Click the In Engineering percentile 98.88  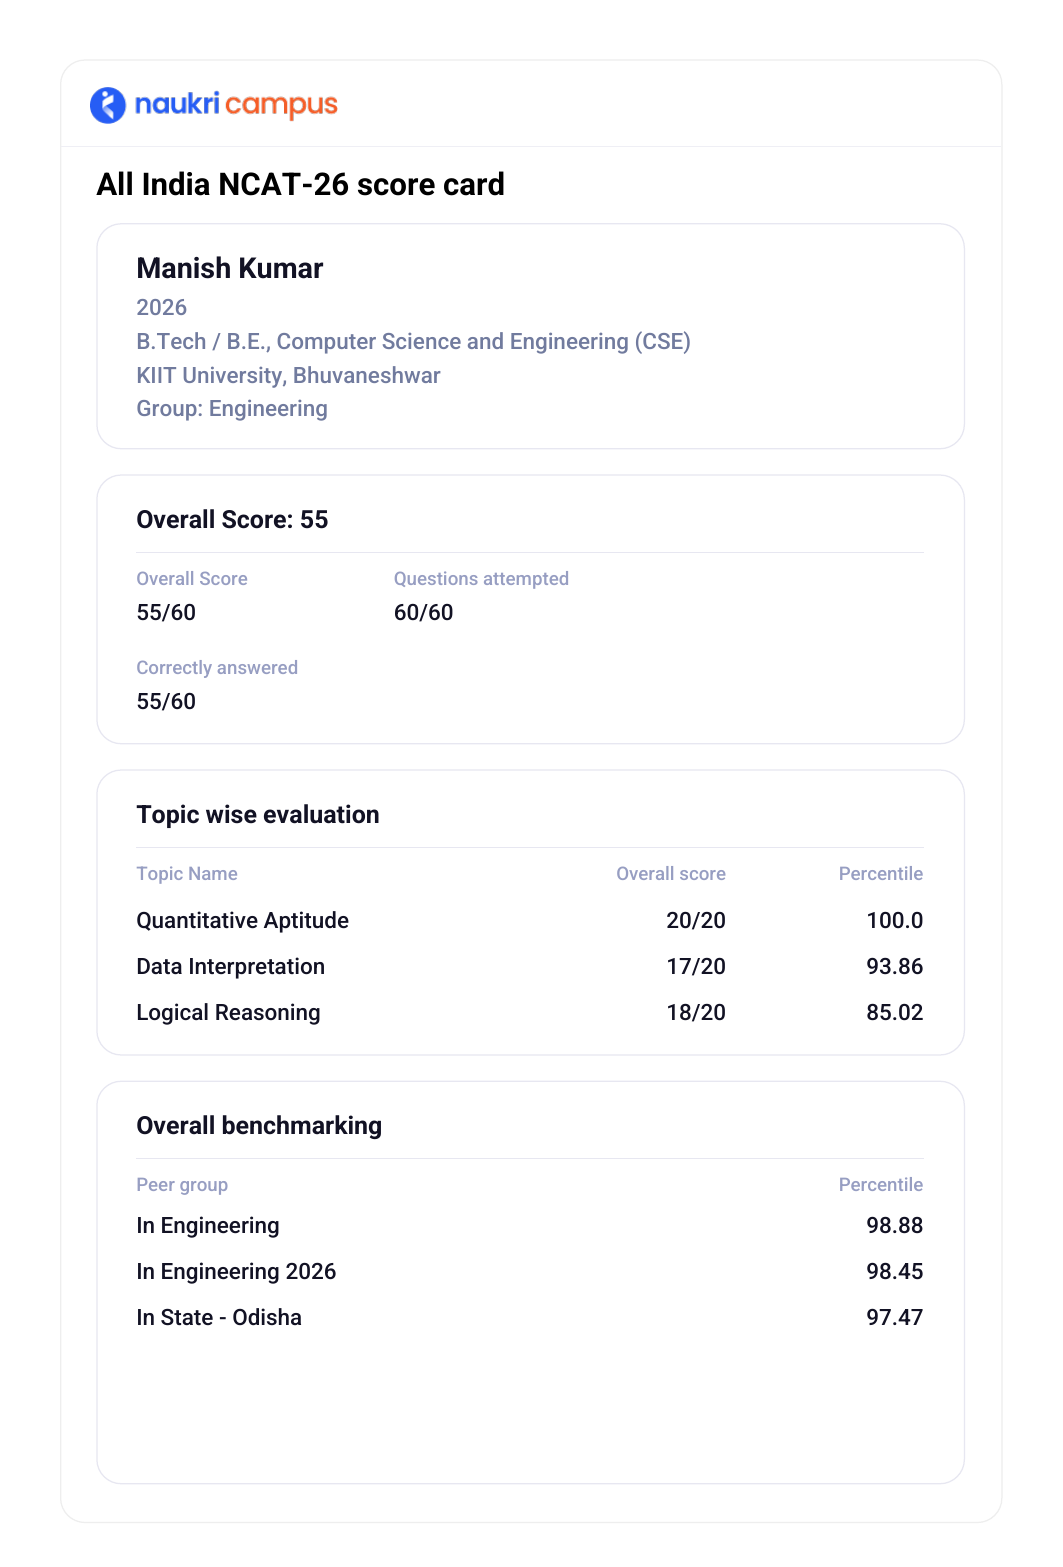(894, 1225)
